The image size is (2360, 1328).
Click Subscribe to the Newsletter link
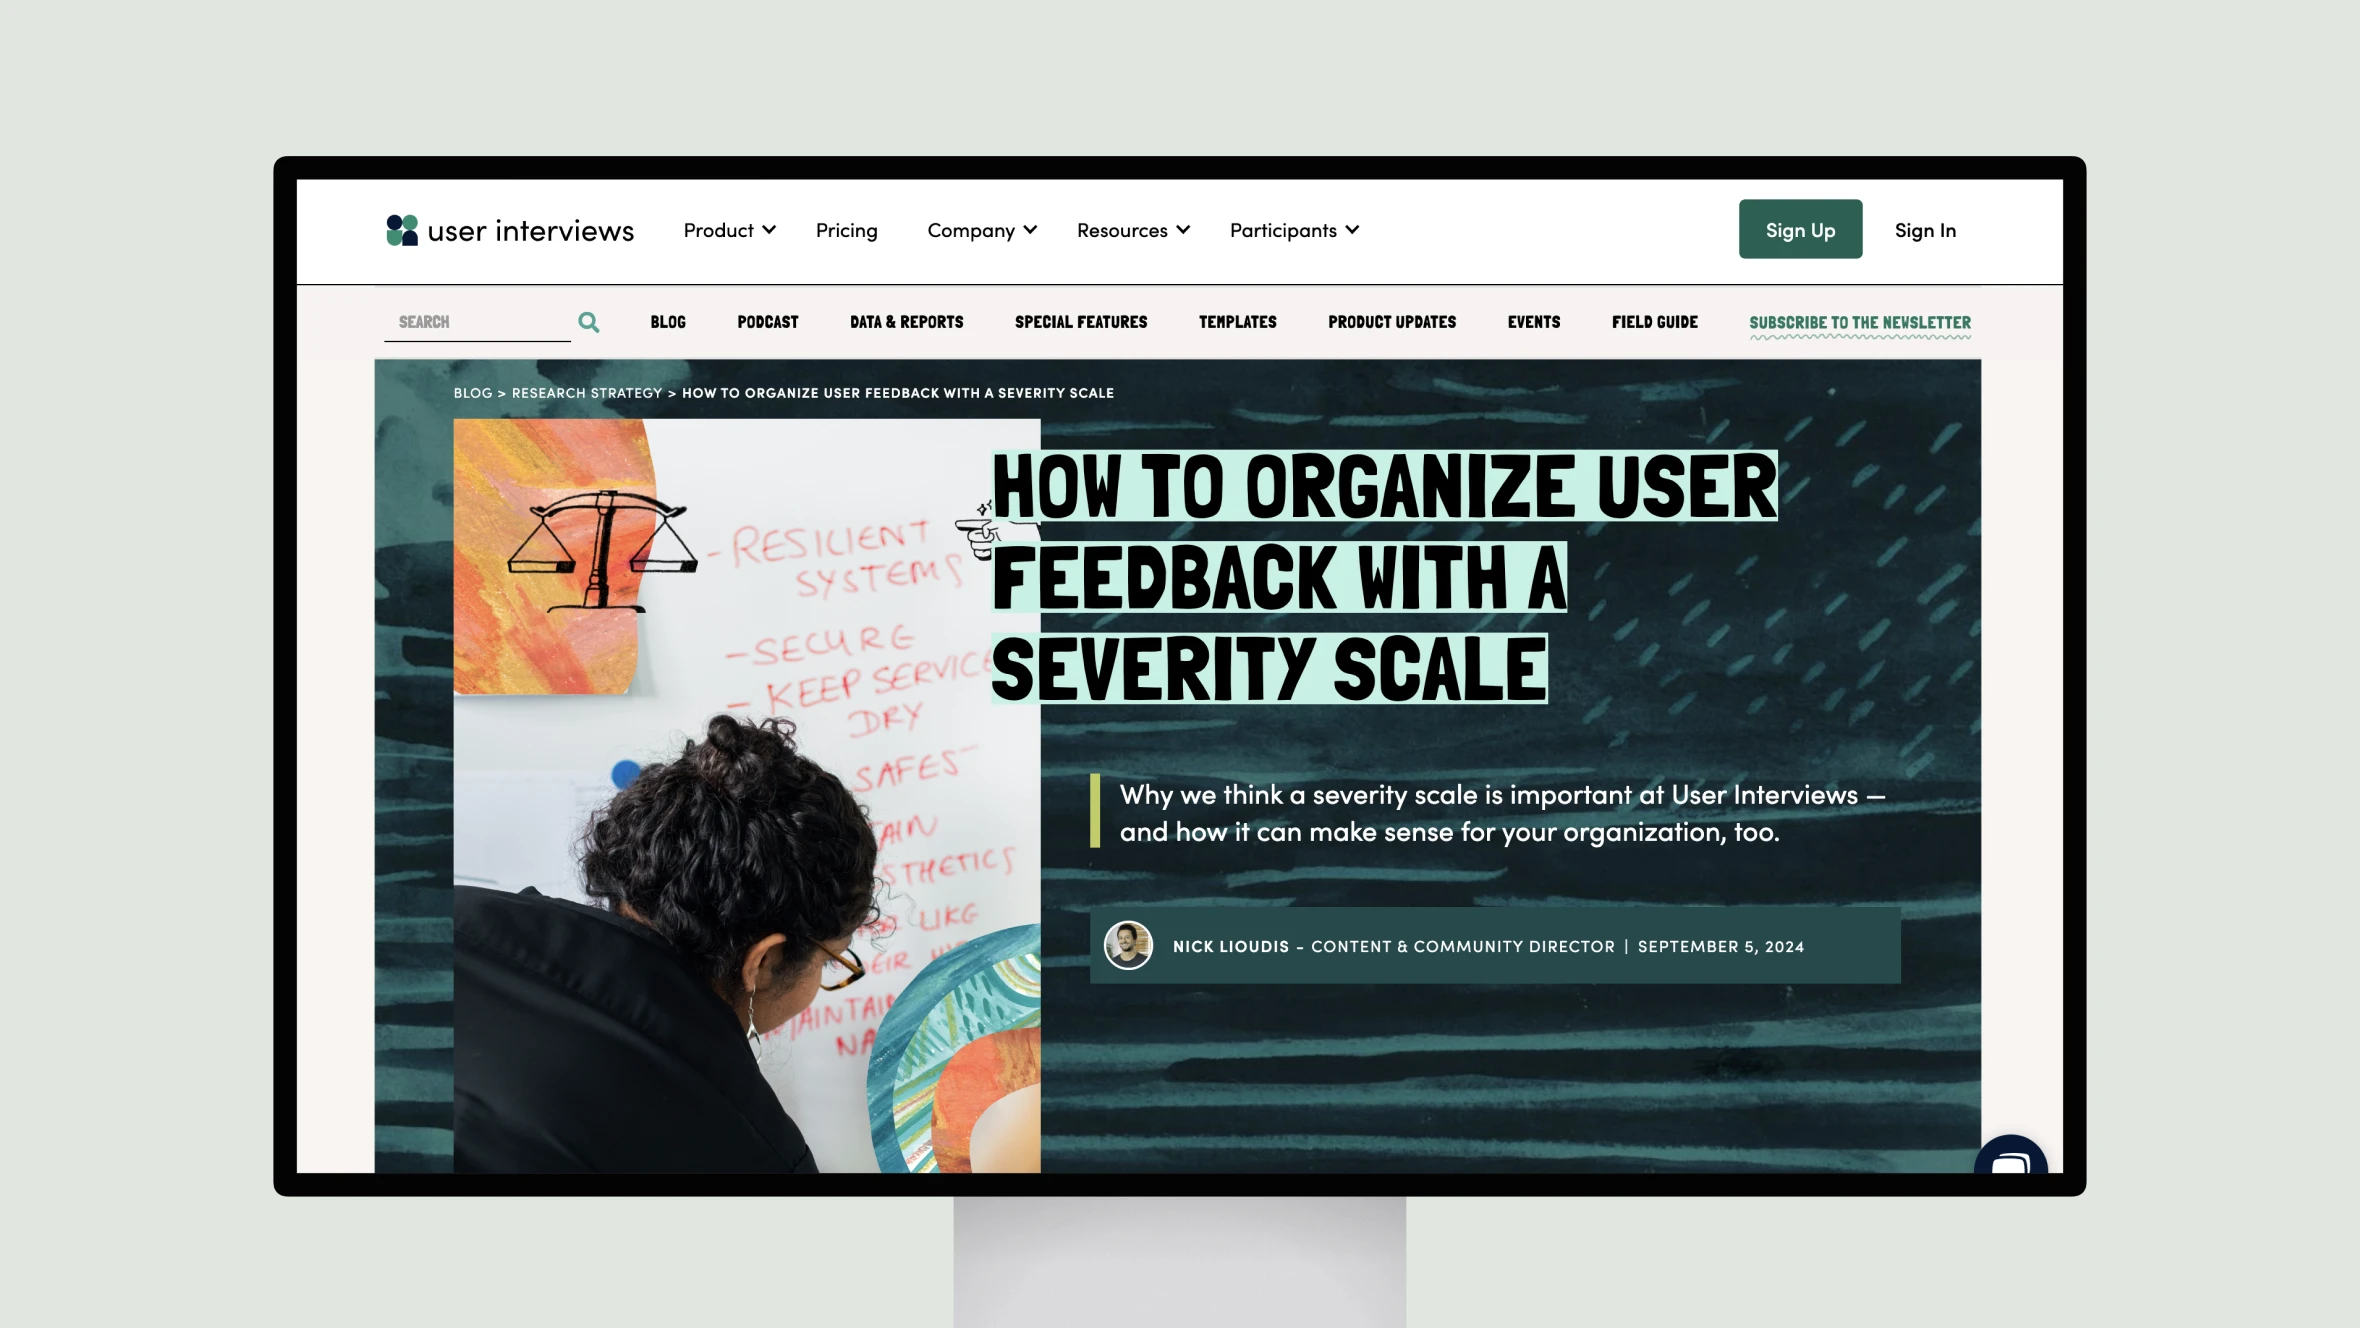[x=1861, y=321]
